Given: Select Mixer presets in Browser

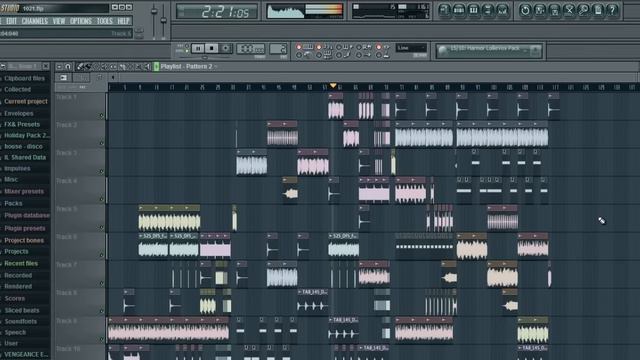Looking at the screenshot, I should coord(24,191).
